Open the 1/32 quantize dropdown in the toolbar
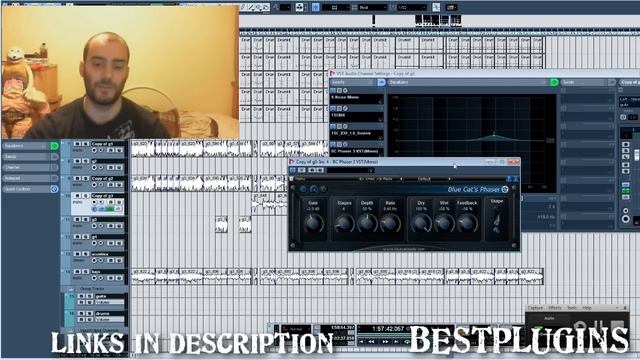The height and width of the screenshot is (360, 640). [x=411, y=7]
